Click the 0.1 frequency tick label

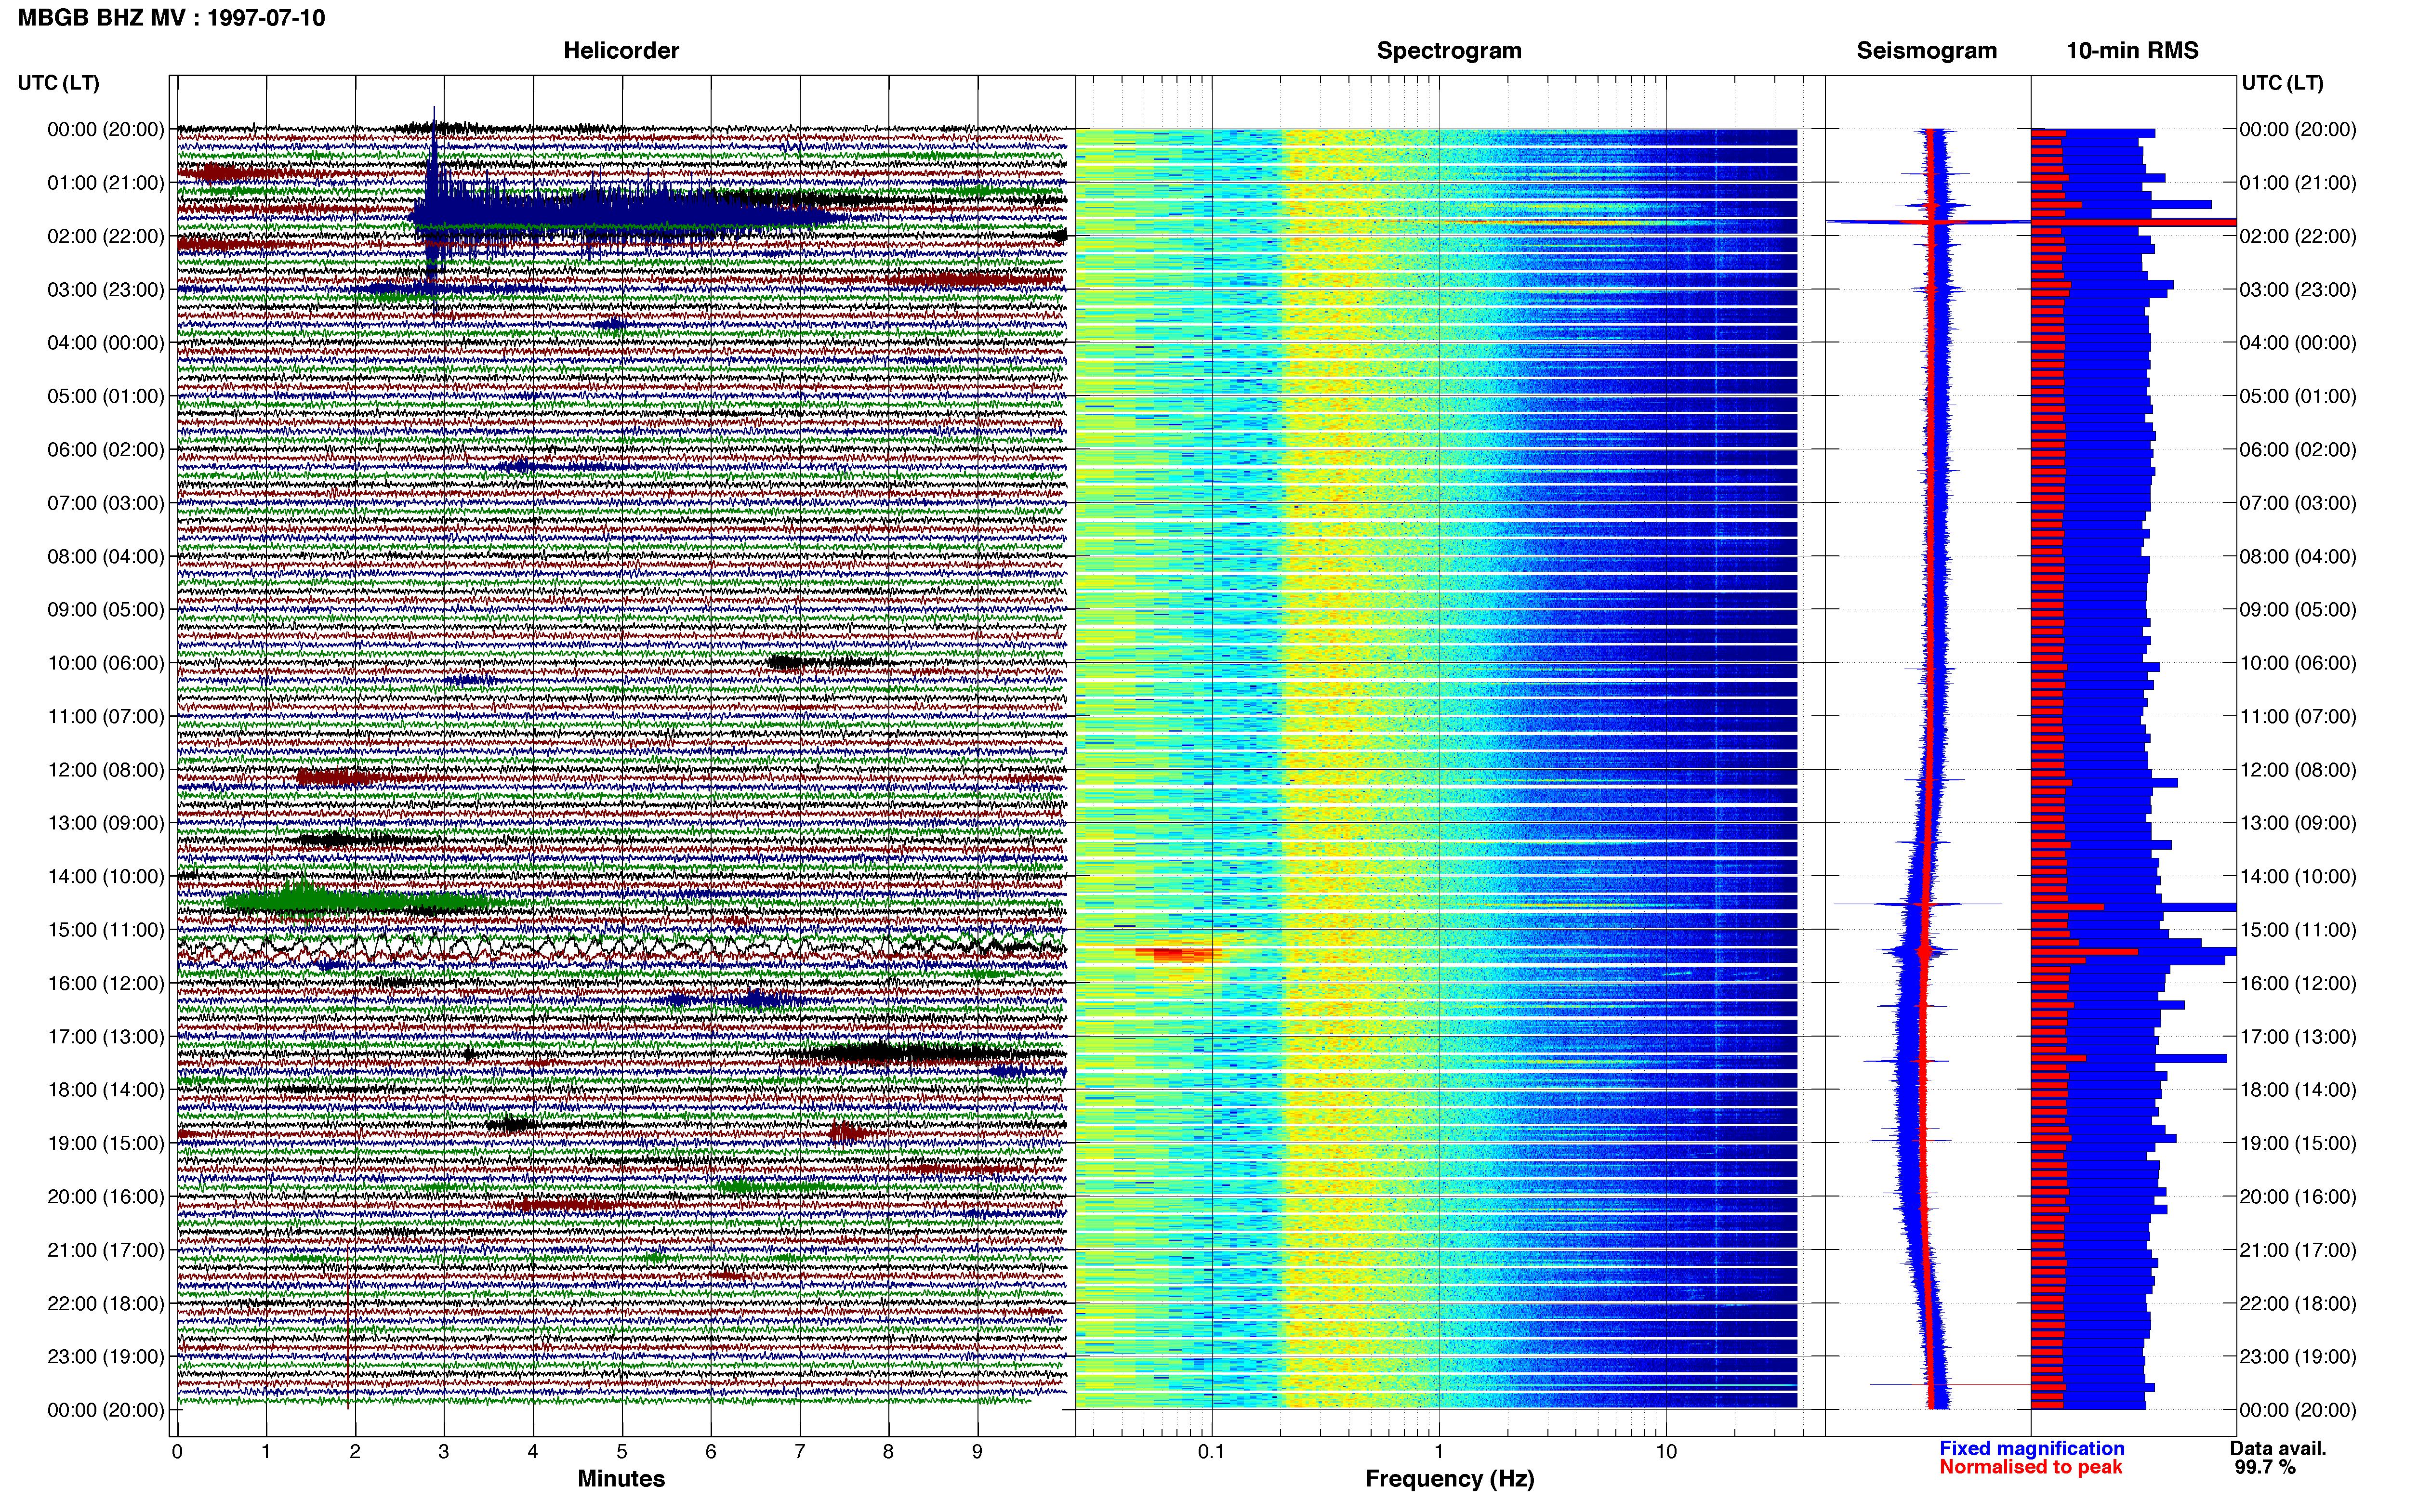click(x=1211, y=1452)
